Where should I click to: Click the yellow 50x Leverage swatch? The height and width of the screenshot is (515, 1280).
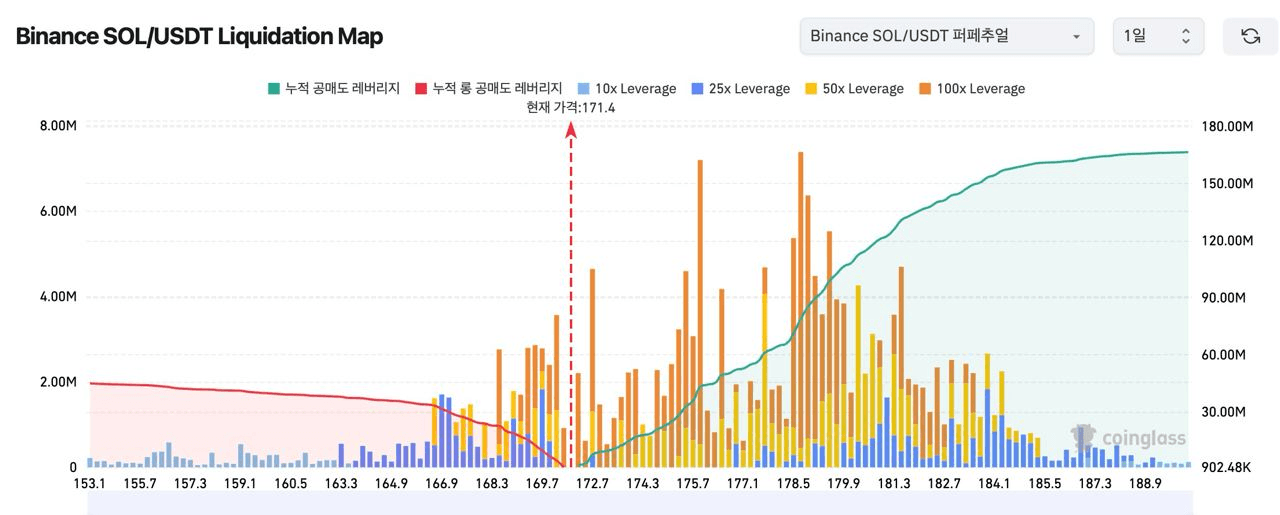click(x=810, y=88)
